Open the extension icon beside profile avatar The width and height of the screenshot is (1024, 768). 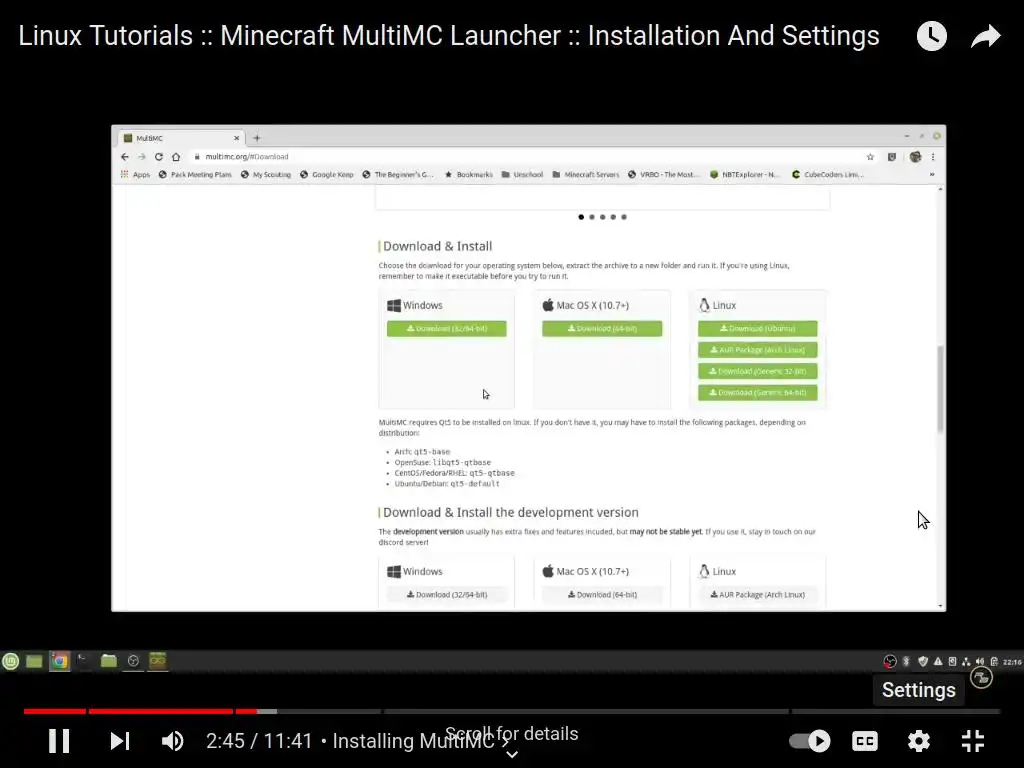click(x=891, y=157)
